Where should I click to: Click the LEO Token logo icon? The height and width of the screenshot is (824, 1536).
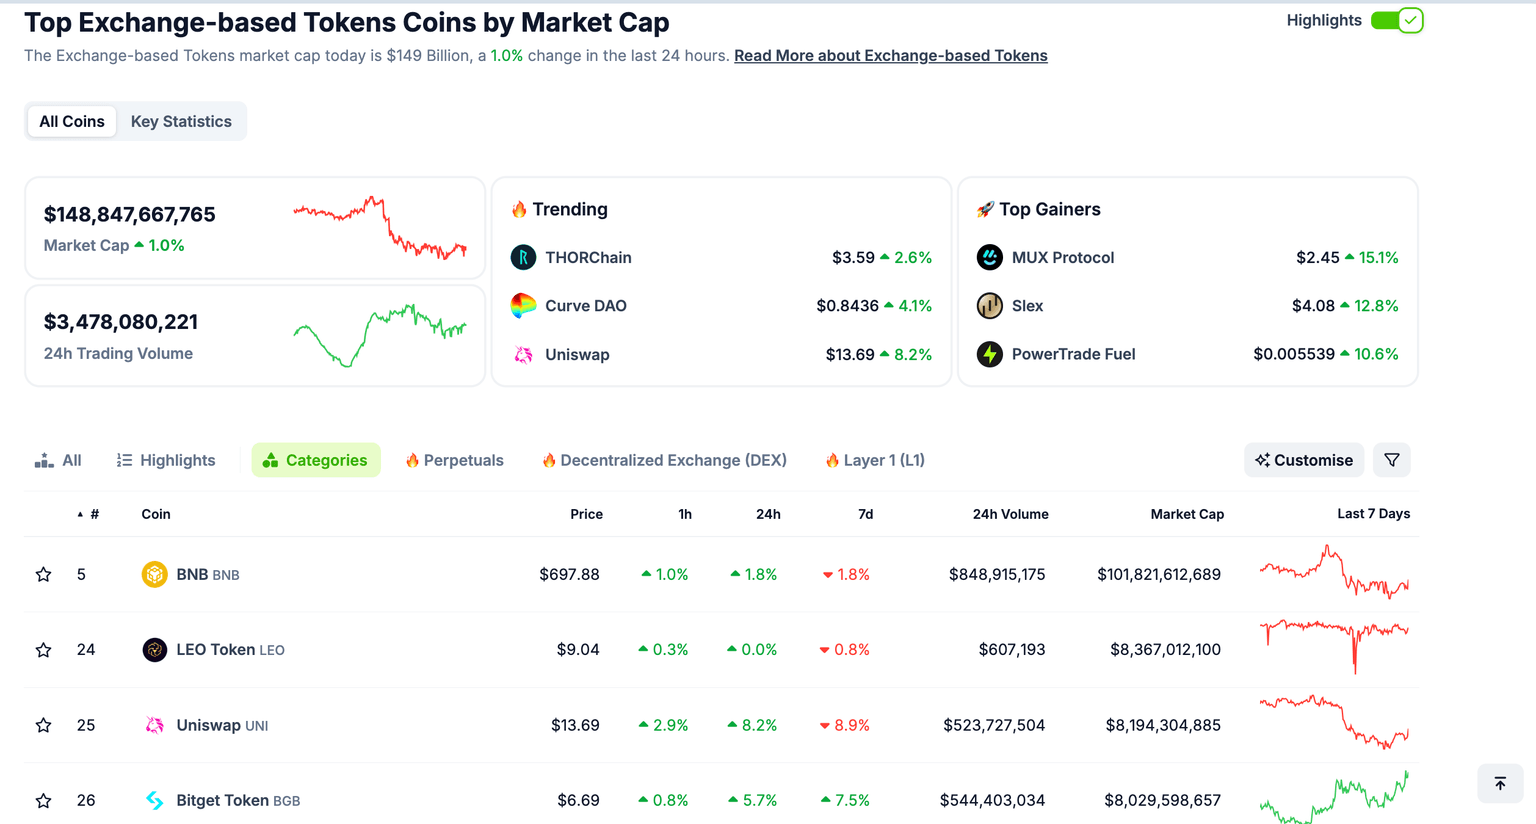click(154, 650)
